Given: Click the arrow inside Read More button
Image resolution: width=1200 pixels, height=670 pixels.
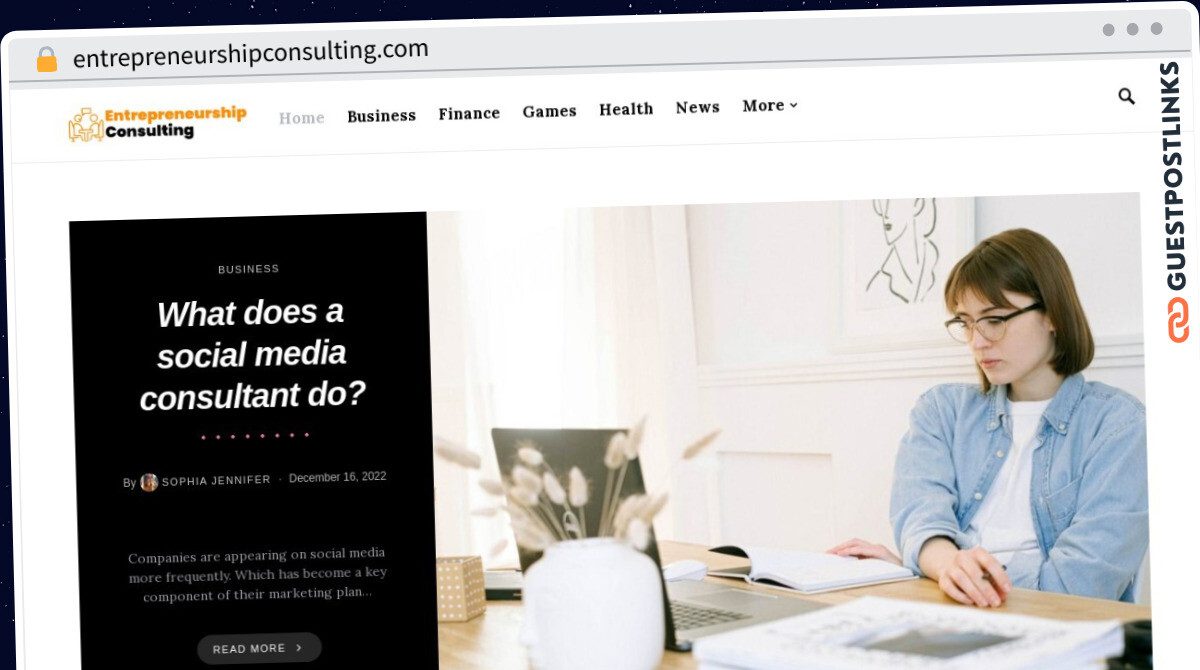Looking at the screenshot, I should (298, 648).
